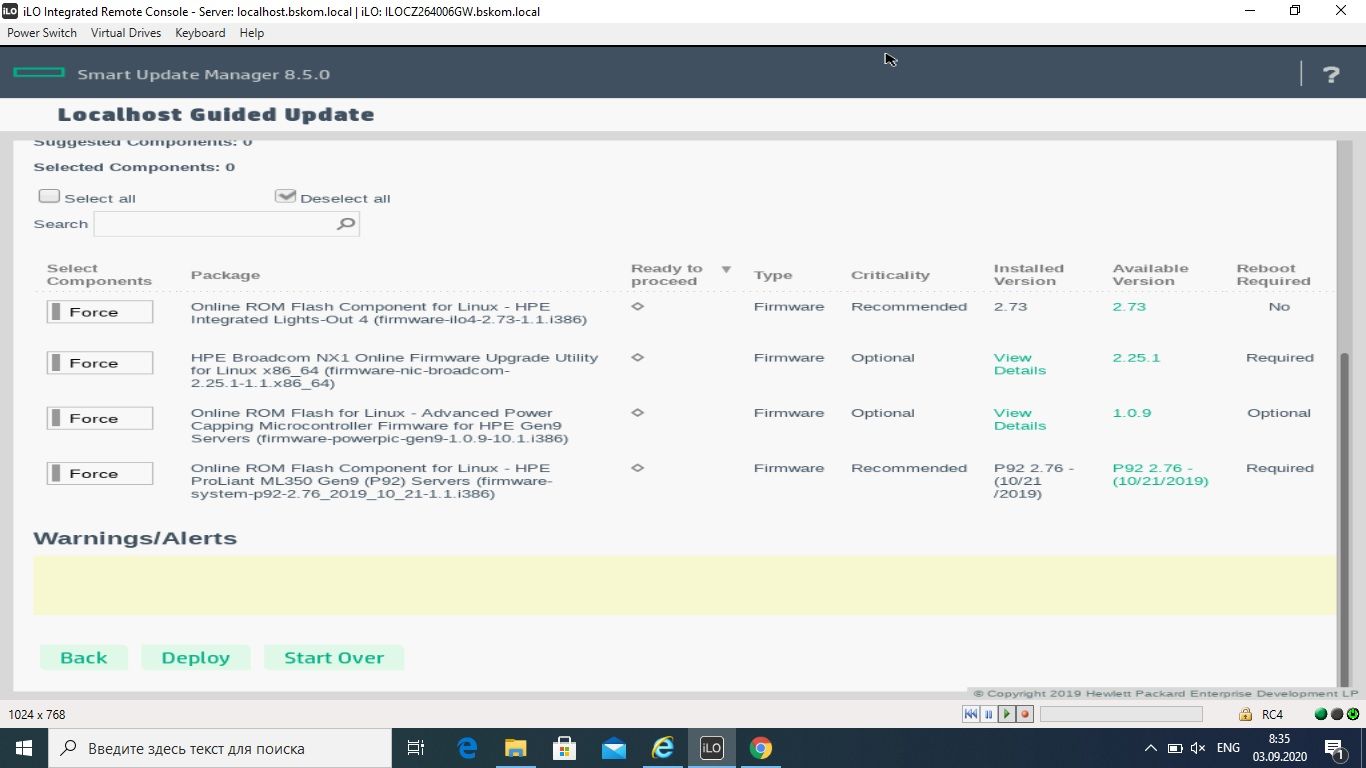Screen dimensions: 1366x768
Task: Open View Details for Power Capping installed version
Action: click(x=1019, y=419)
